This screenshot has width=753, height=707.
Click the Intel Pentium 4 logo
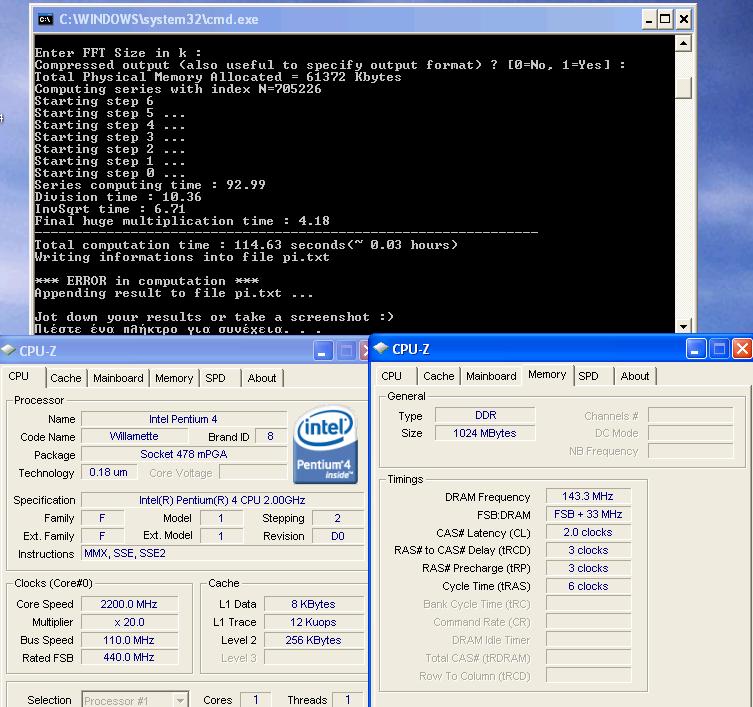click(x=325, y=444)
